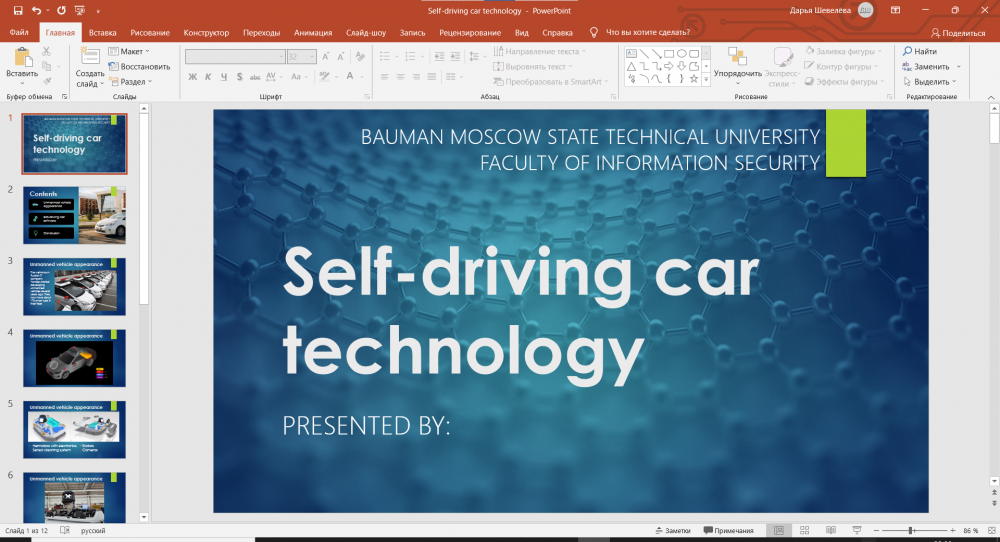Switch to the Переходы tab
1000x542 pixels.
pyautogui.click(x=261, y=33)
